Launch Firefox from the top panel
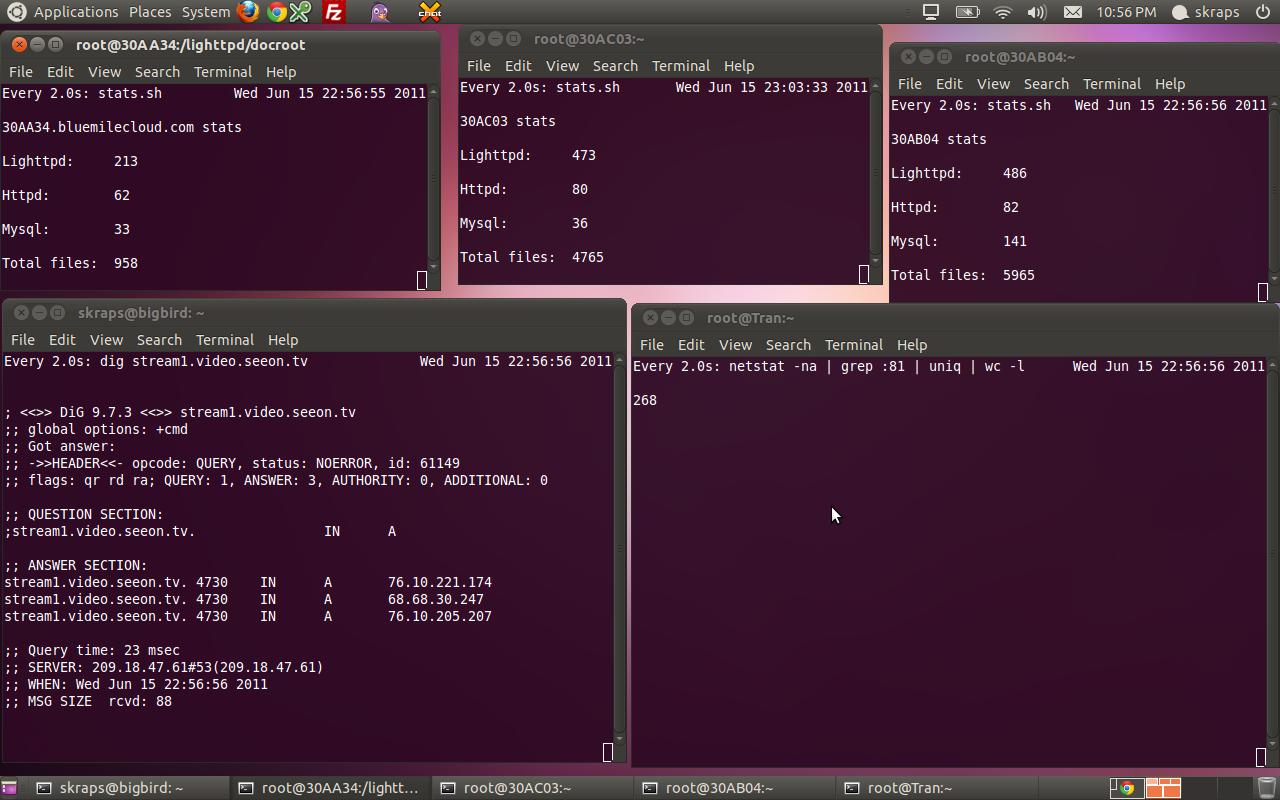 (x=248, y=12)
